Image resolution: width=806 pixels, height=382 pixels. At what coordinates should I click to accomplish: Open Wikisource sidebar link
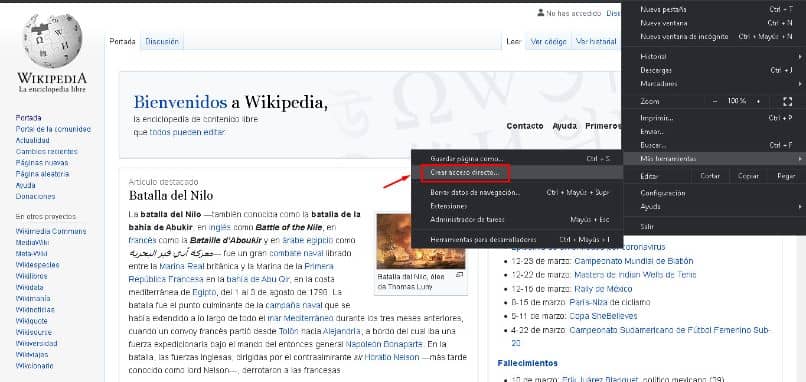tap(33, 332)
